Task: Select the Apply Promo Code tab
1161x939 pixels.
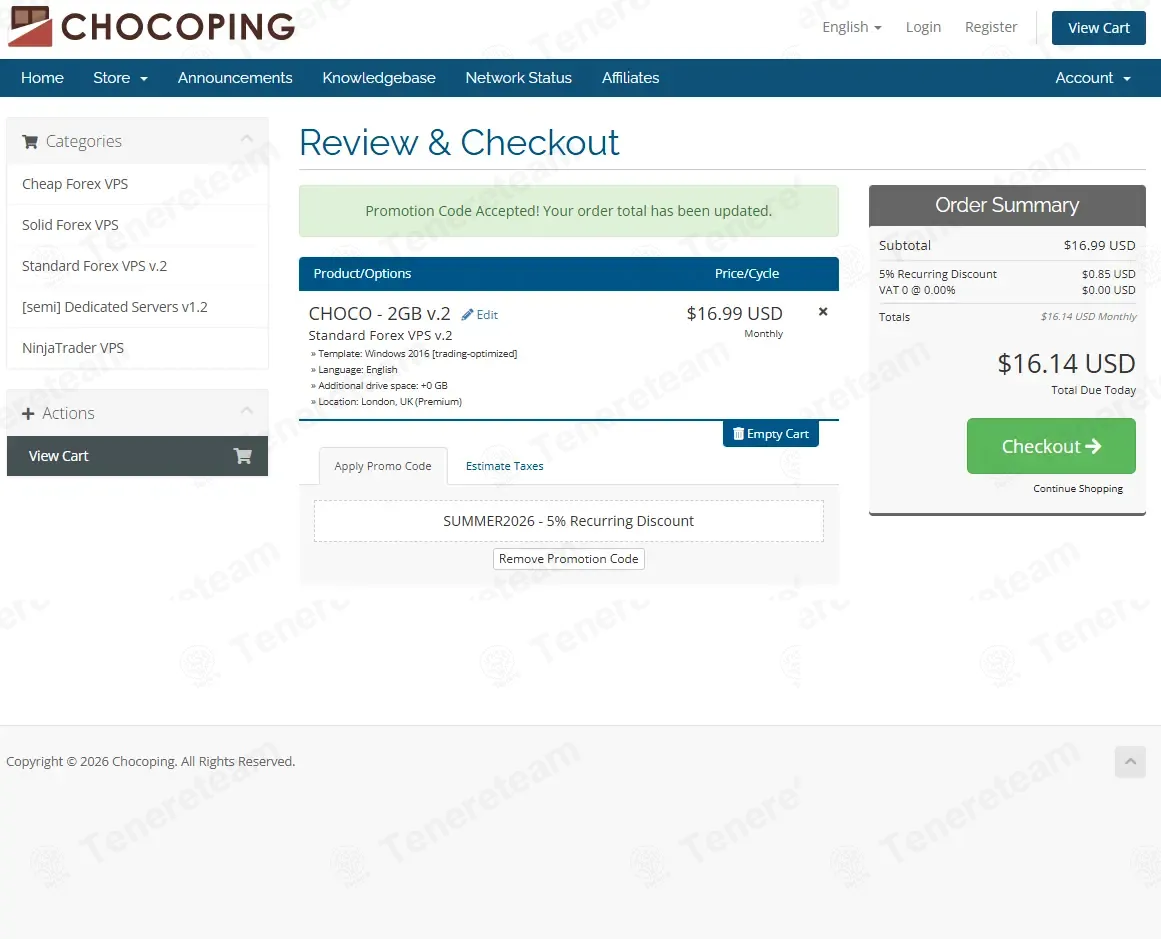Action: (x=383, y=466)
